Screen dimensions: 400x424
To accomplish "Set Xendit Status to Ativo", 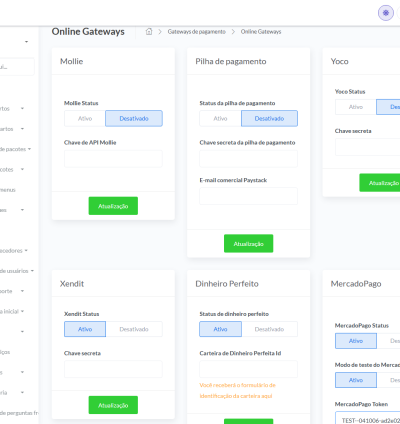I will click(x=85, y=329).
